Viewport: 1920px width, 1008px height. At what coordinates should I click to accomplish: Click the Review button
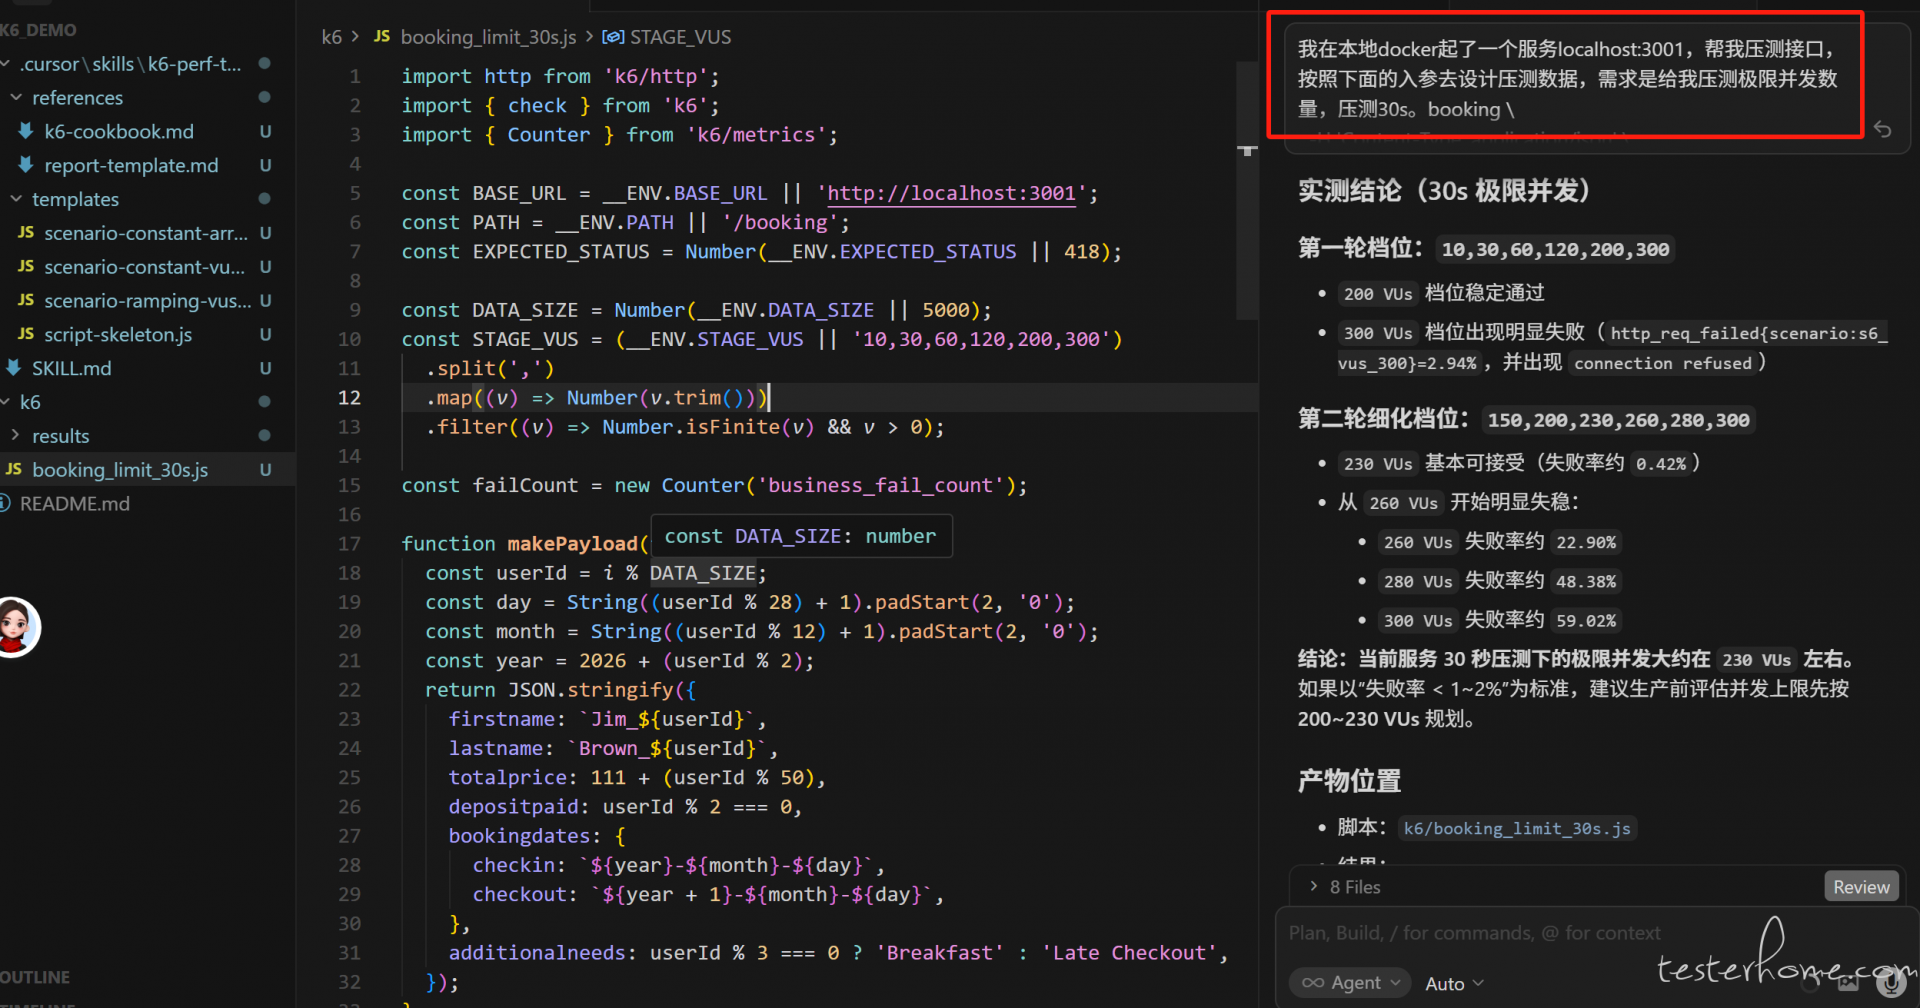coord(1860,887)
